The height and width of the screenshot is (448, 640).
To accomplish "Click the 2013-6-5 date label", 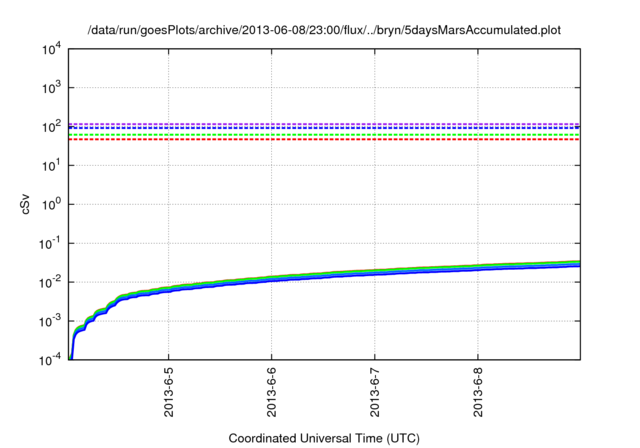I will 169,392.
